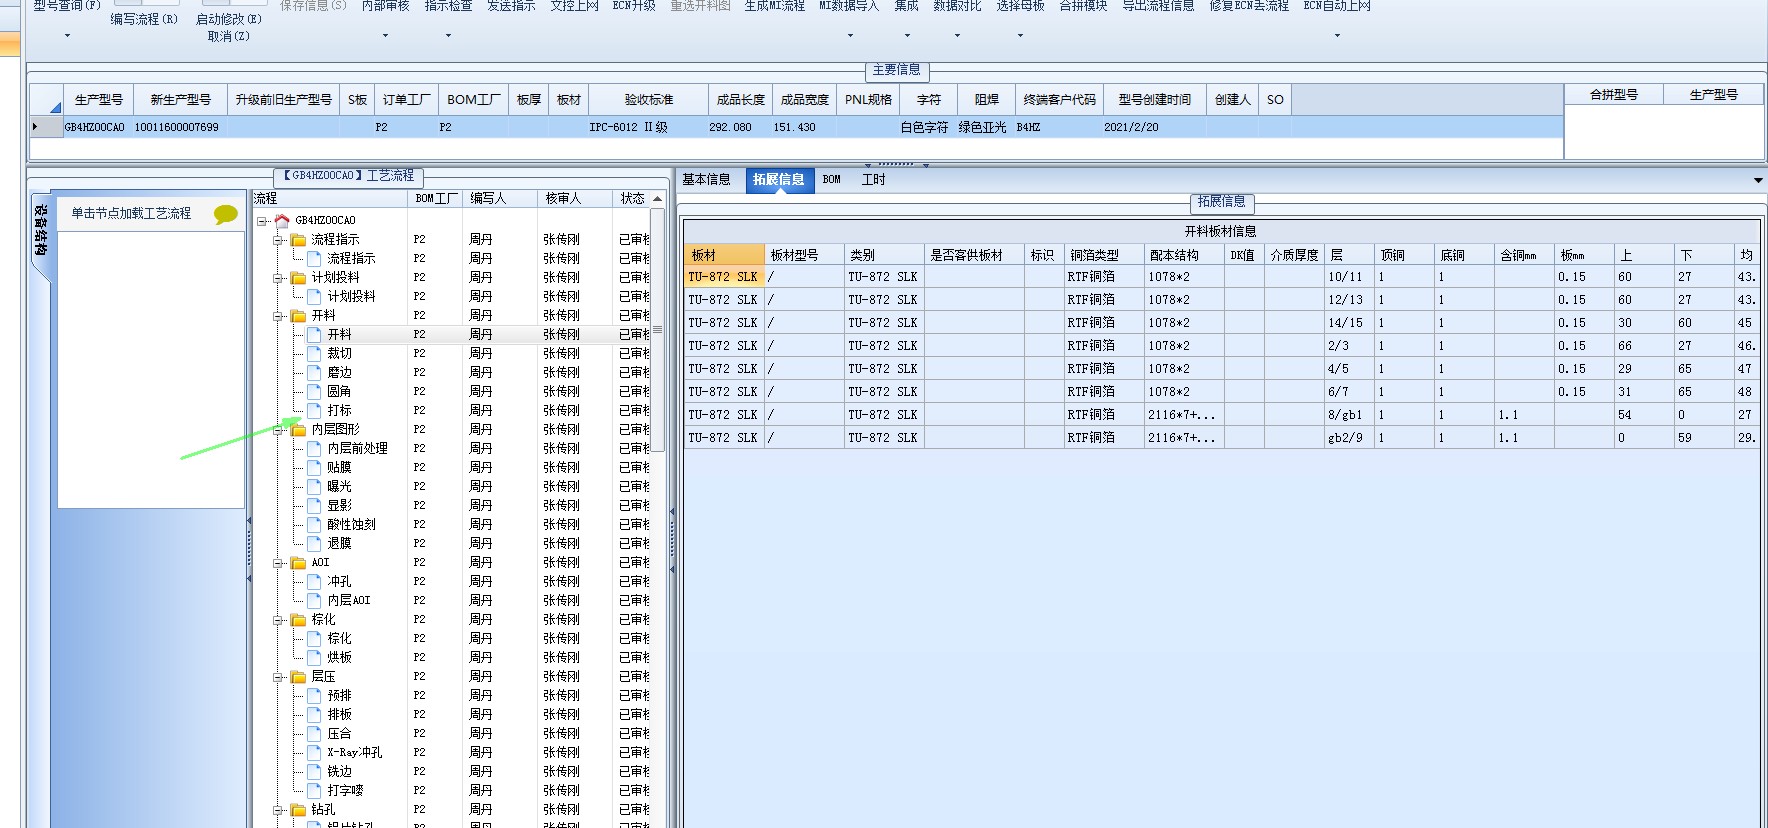Click the 铜箔类型 column header
Viewport: 1768px width, 828px height.
(1103, 255)
